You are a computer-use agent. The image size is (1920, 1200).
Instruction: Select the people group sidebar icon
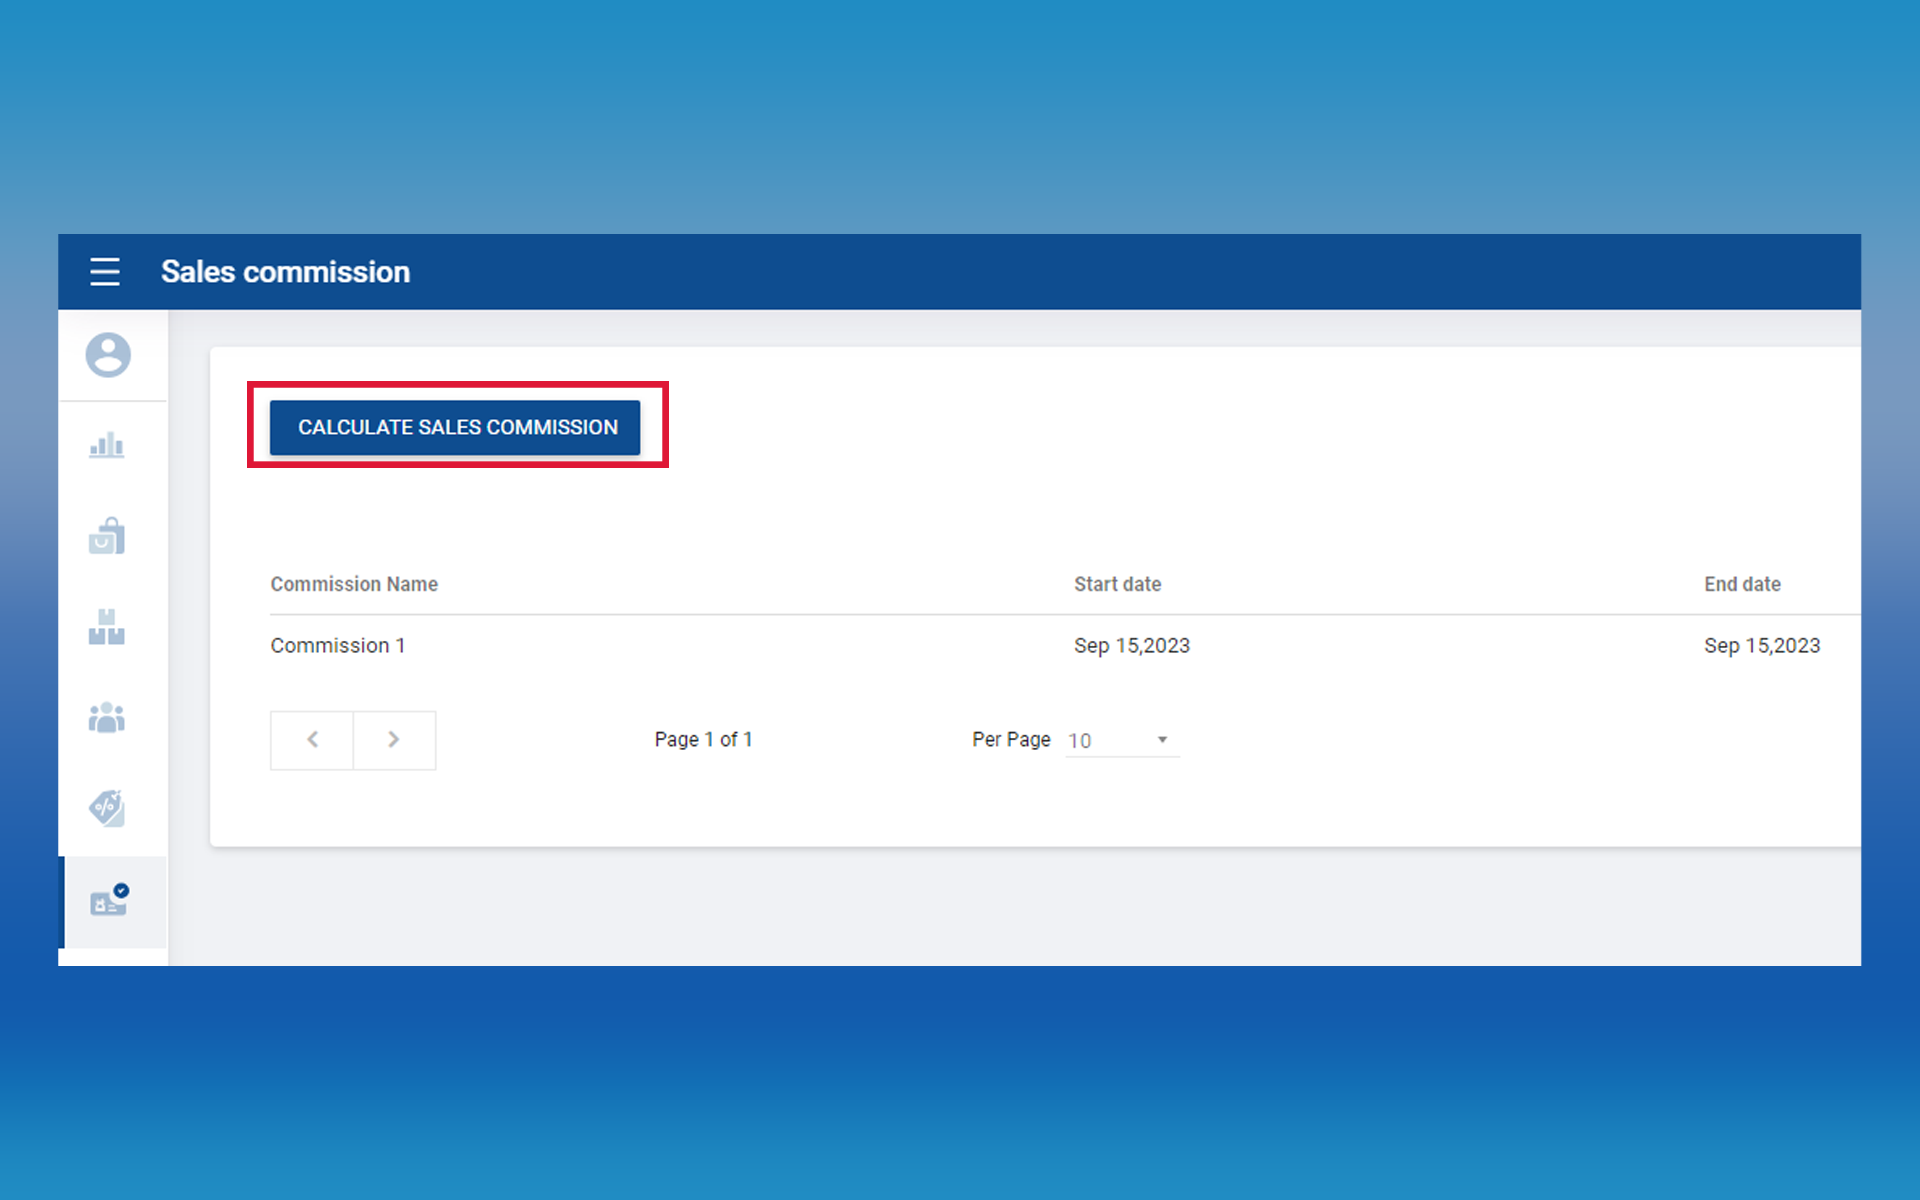(x=107, y=717)
